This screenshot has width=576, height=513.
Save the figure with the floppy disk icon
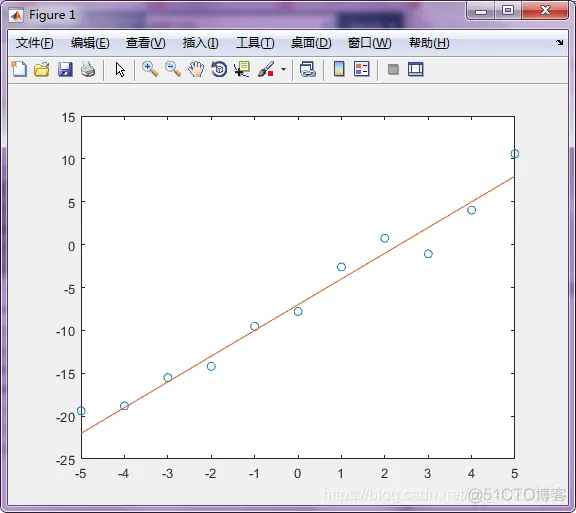click(65, 69)
